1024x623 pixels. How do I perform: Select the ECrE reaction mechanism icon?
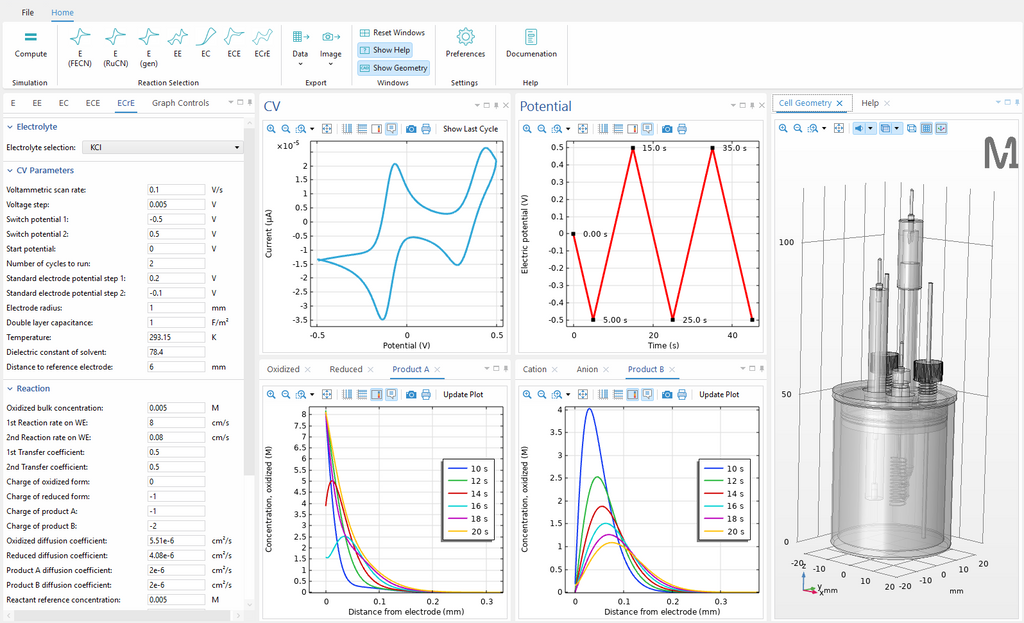261,45
